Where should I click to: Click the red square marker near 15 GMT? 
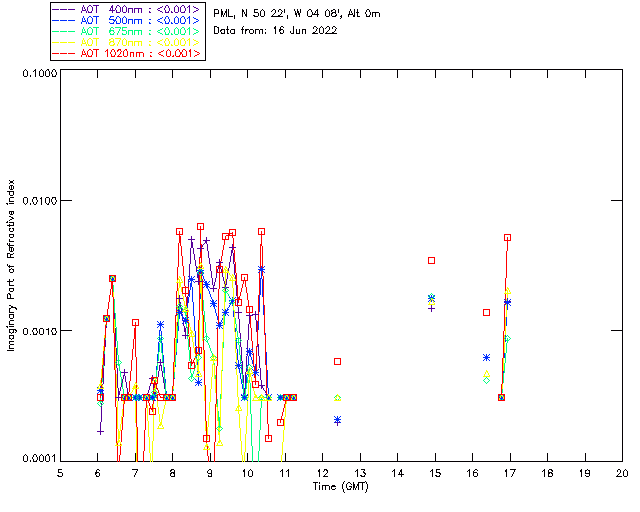click(x=432, y=260)
